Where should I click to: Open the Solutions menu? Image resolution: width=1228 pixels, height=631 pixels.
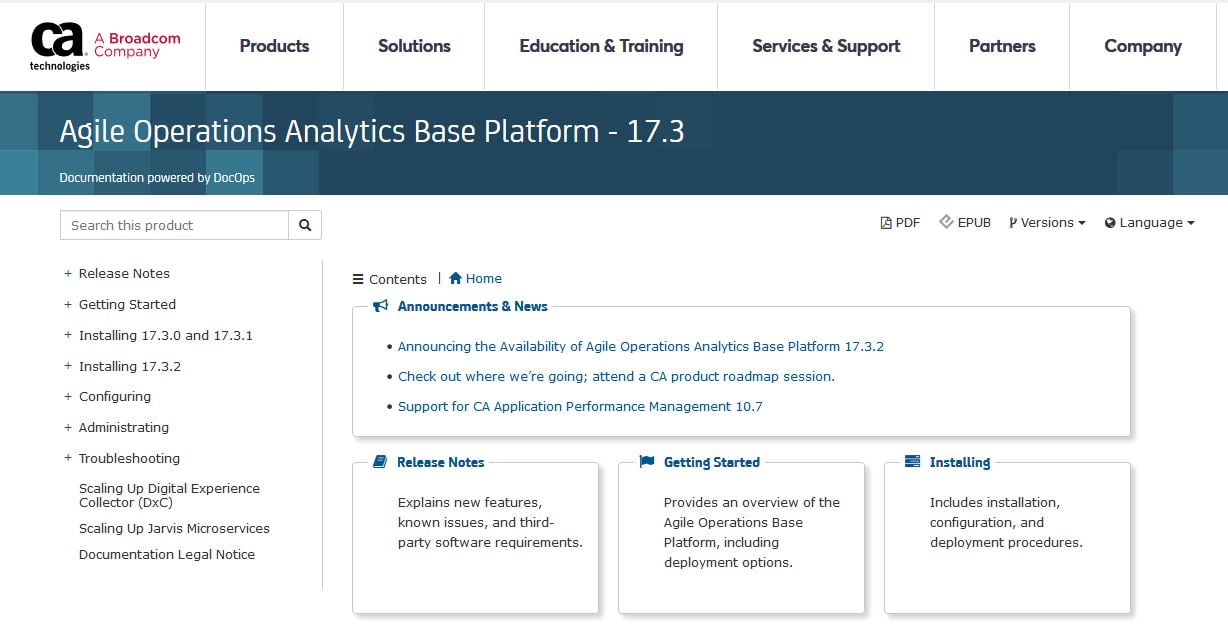414,46
